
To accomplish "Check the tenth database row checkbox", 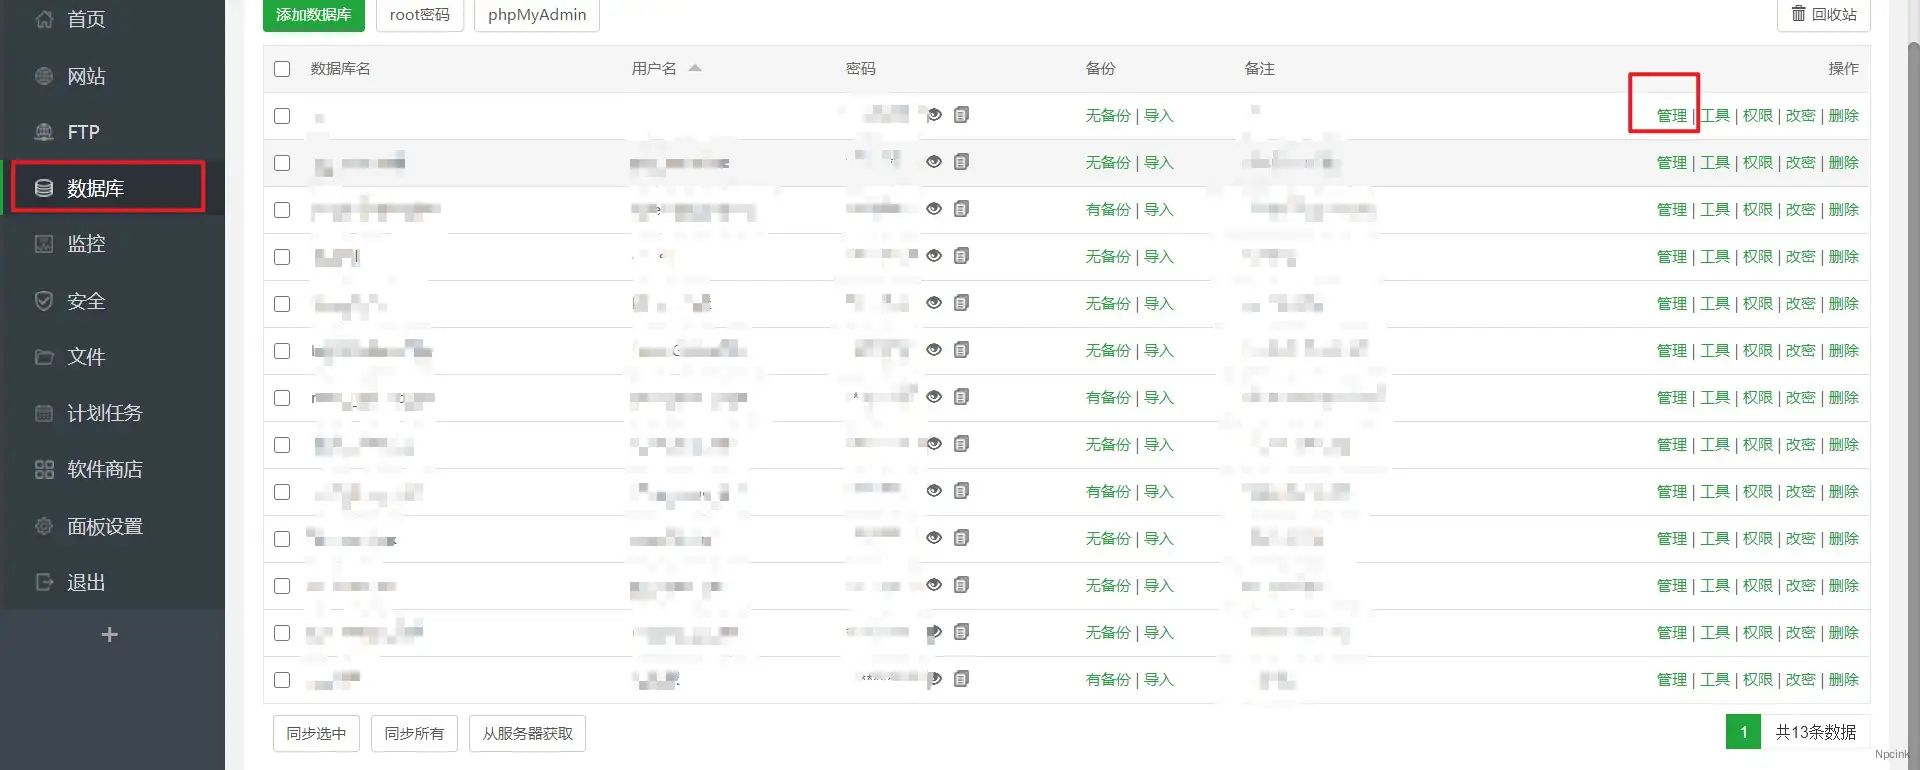I will pyautogui.click(x=282, y=539).
